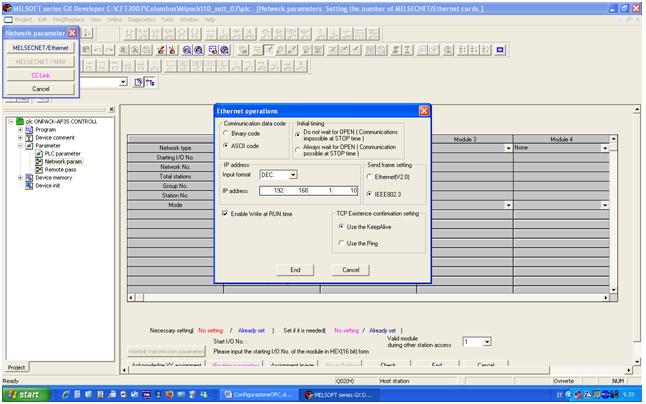Select the ASCII code radio button
Viewport: 646px width, 404px height.
click(226, 146)
